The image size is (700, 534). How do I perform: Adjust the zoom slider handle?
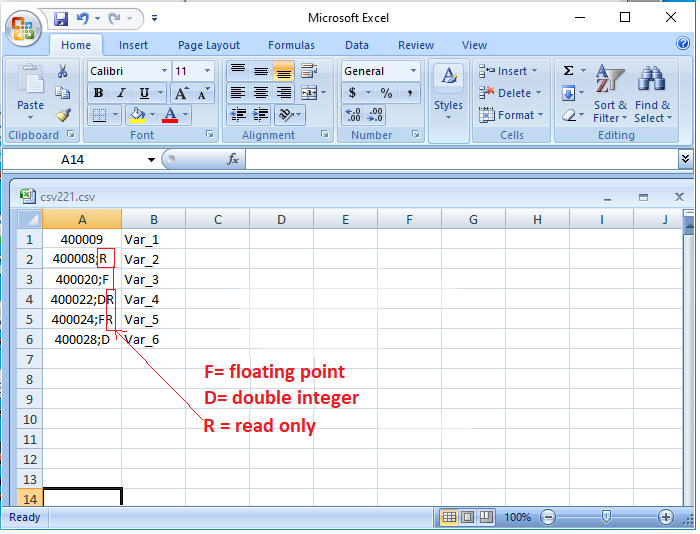tap(606, 517)
